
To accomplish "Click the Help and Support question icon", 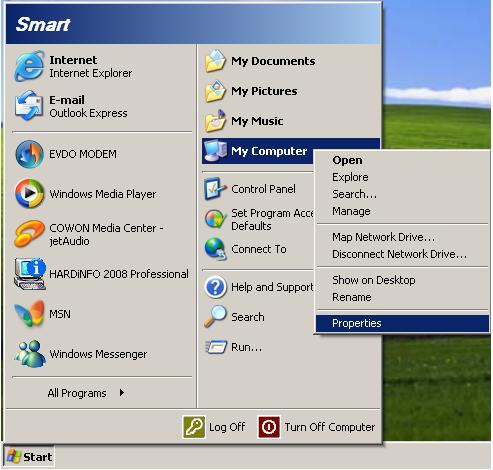I will [x=215, y=287].
